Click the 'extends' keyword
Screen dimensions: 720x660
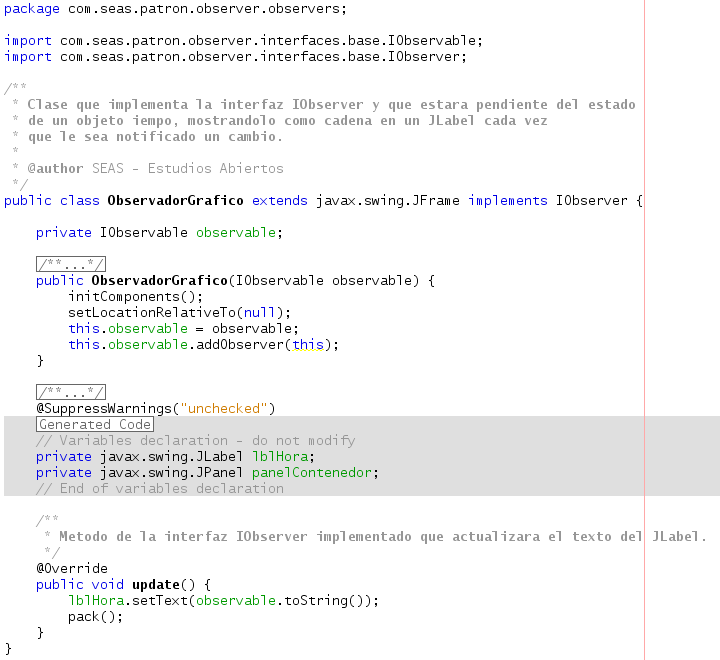(x=280, y=201)
